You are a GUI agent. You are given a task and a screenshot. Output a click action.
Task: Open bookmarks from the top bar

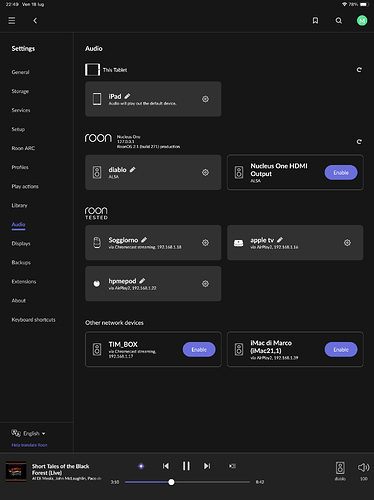(315, 21)
